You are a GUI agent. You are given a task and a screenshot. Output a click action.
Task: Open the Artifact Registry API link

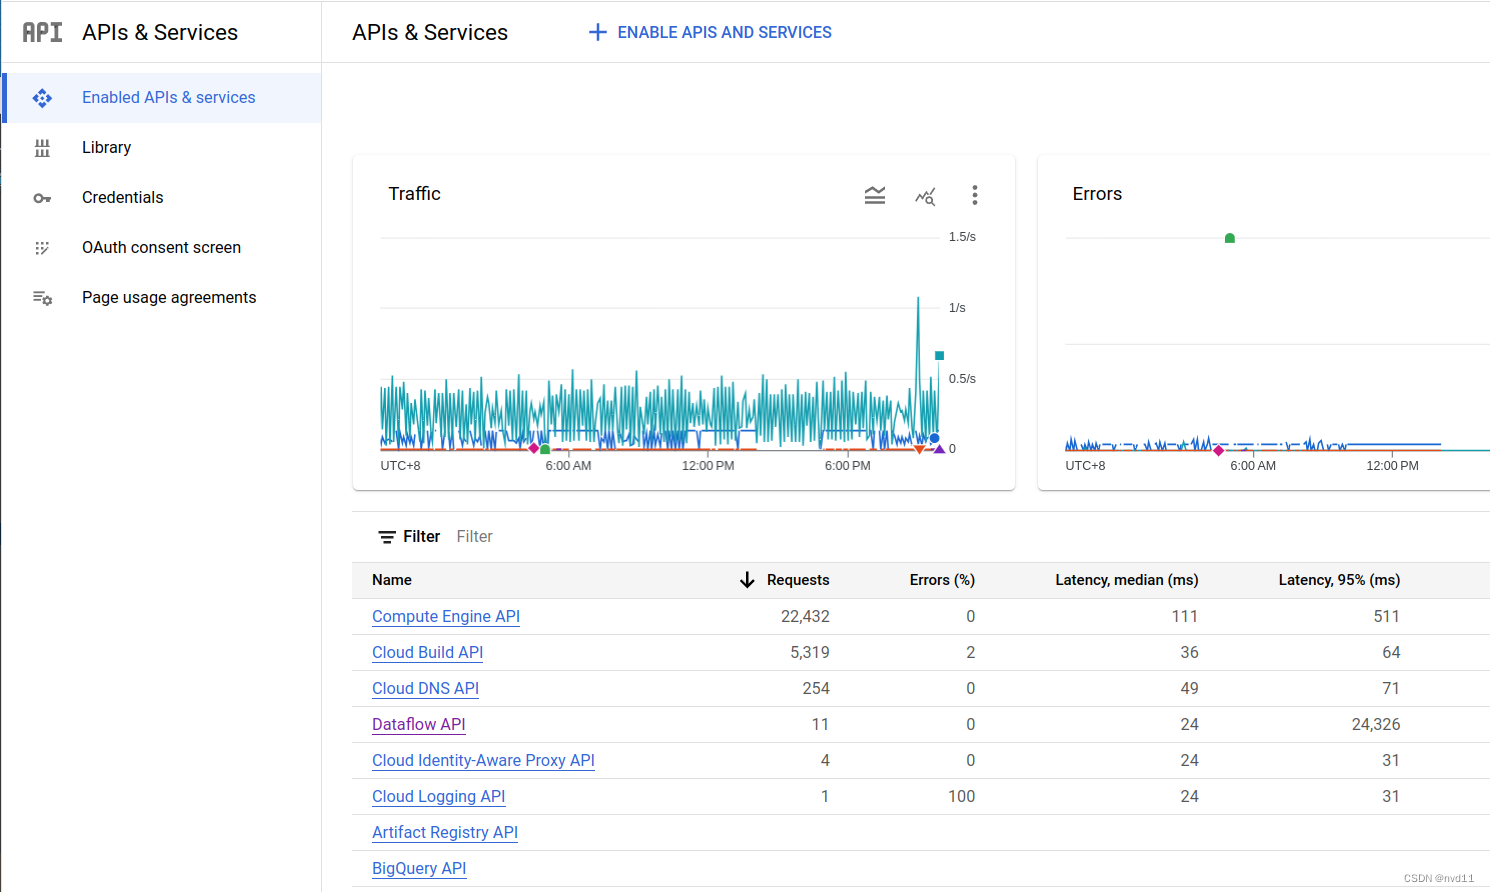(445, 833)
